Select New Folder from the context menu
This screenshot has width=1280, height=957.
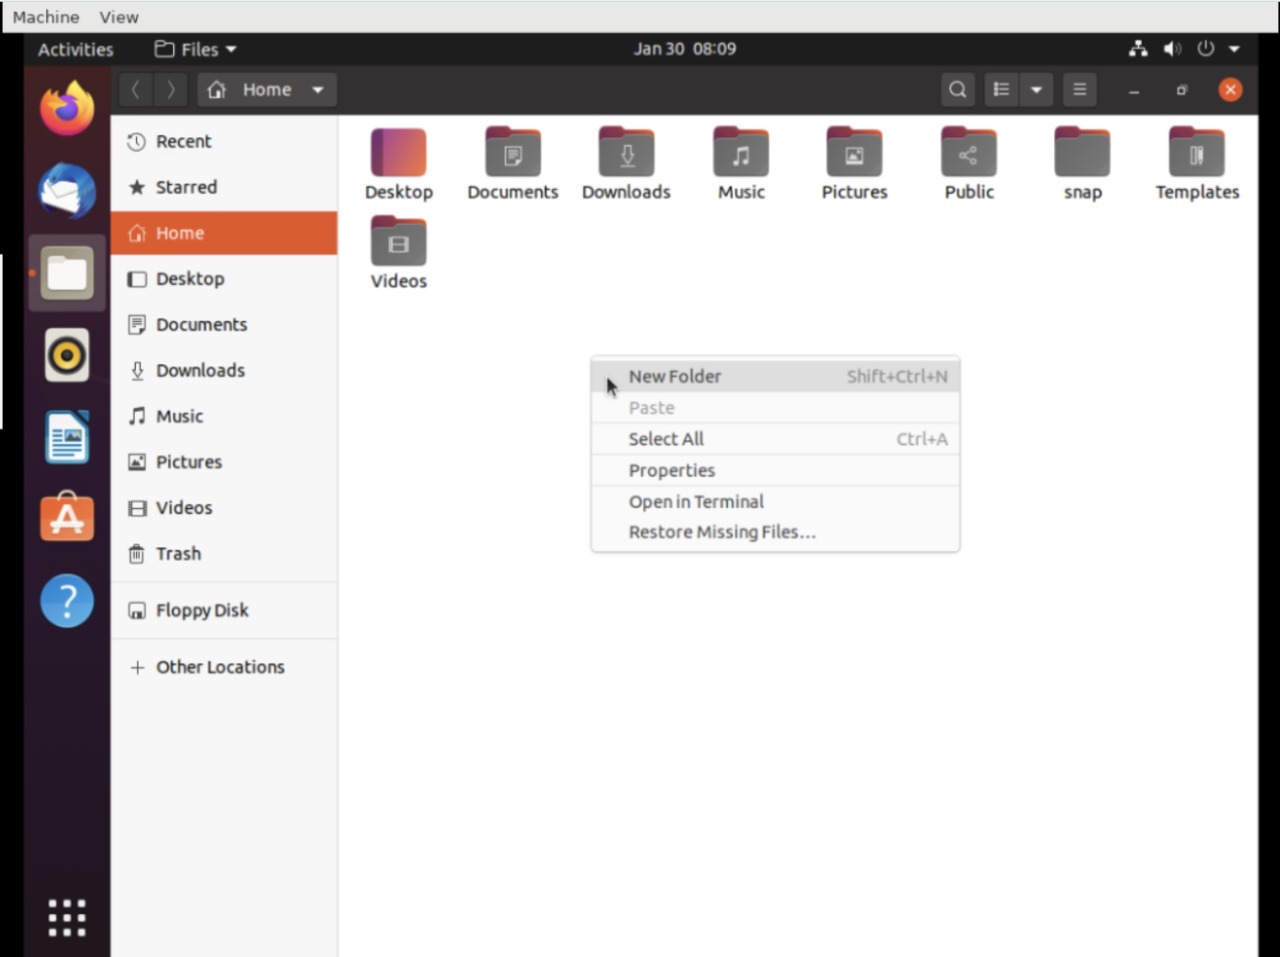click(x=675, y=376)
